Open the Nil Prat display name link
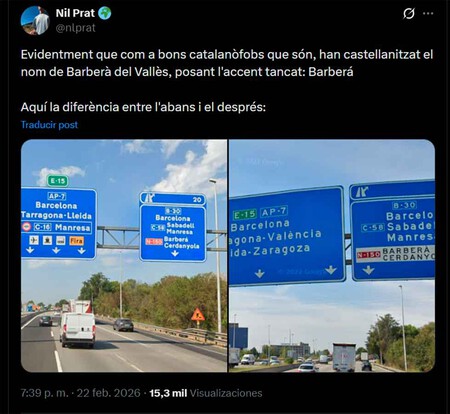450x414 pixels. tap(75, 13)
